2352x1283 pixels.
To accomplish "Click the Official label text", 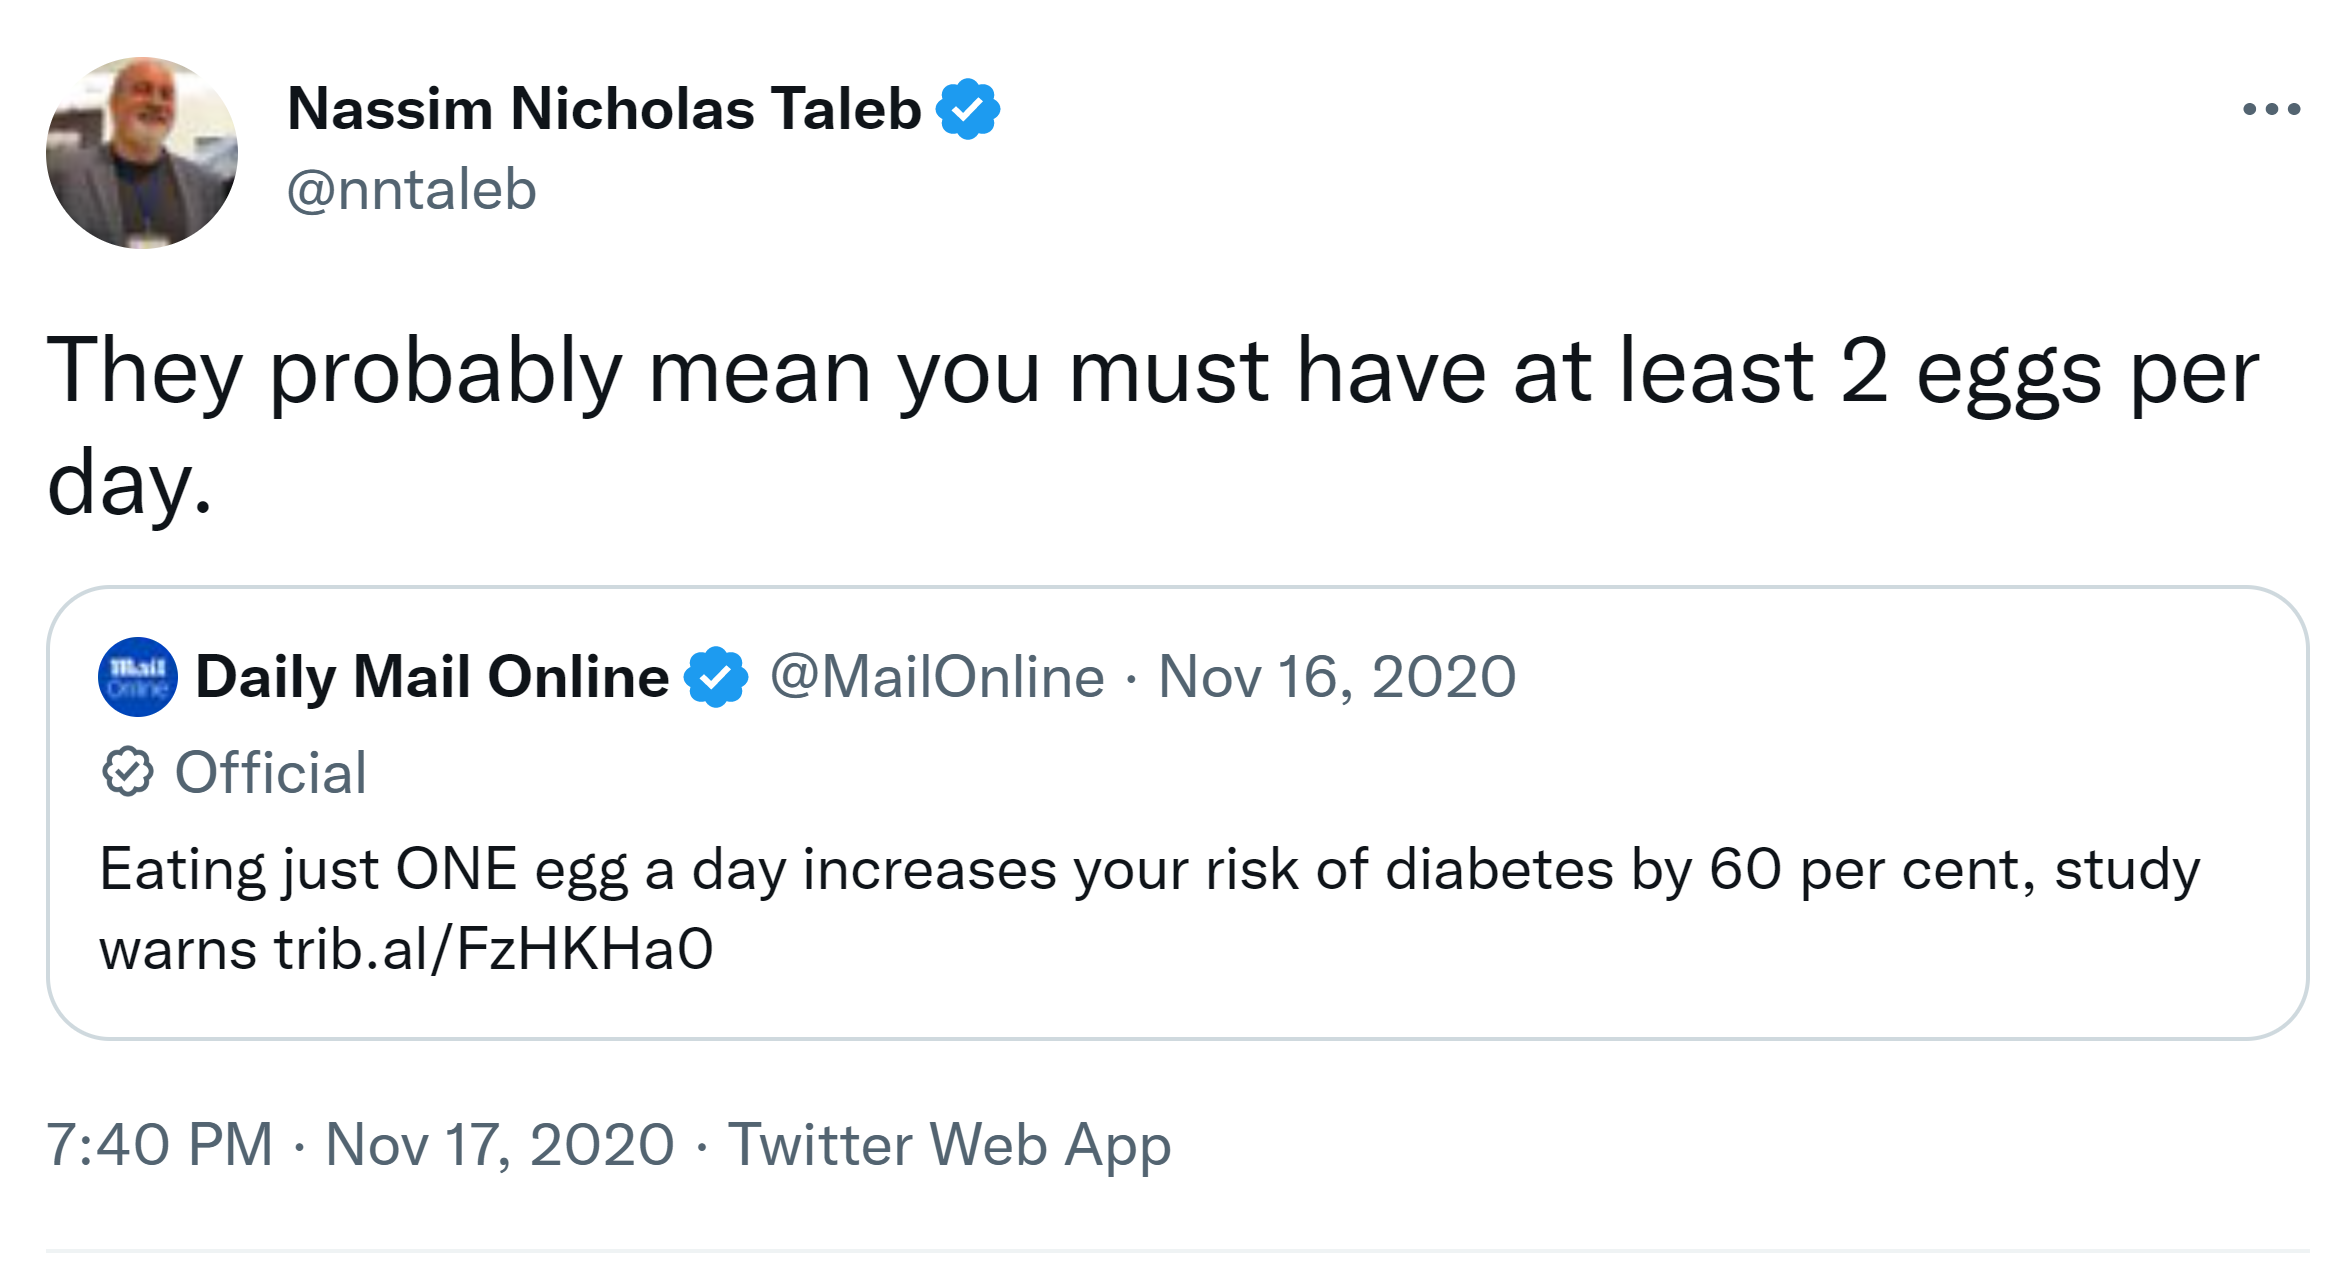I will click(x=271, y=773).
